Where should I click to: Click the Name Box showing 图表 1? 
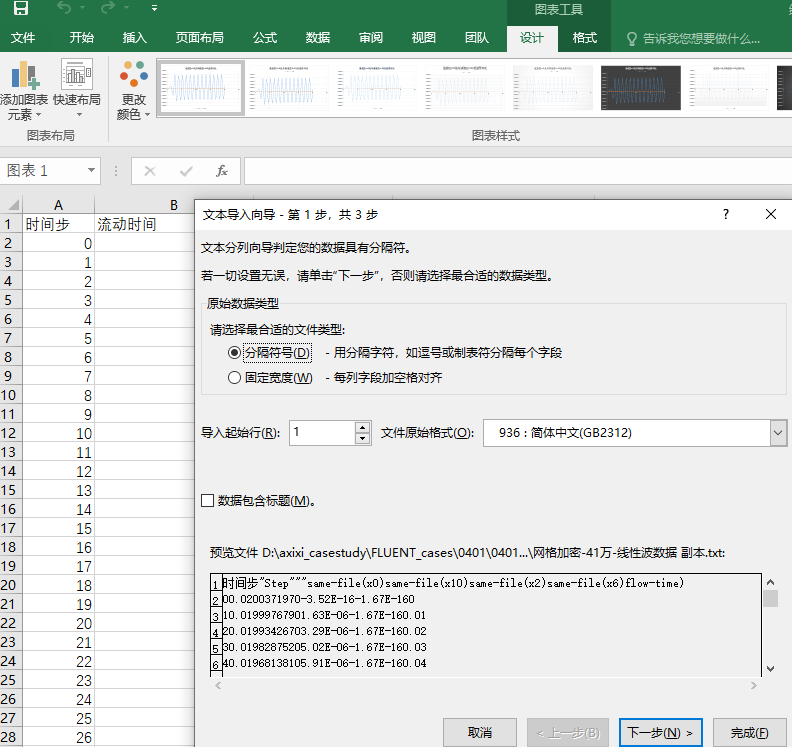(43, 171)
